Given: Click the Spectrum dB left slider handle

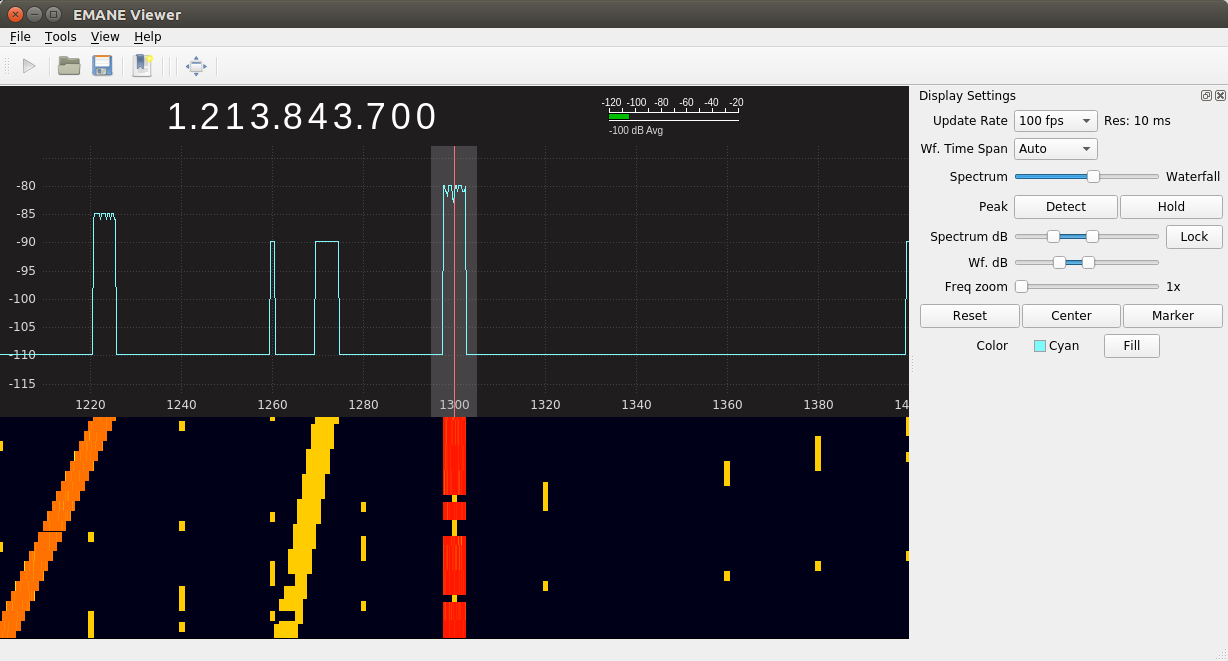Looking at the screenshot, I should (x=1053, y=236).
